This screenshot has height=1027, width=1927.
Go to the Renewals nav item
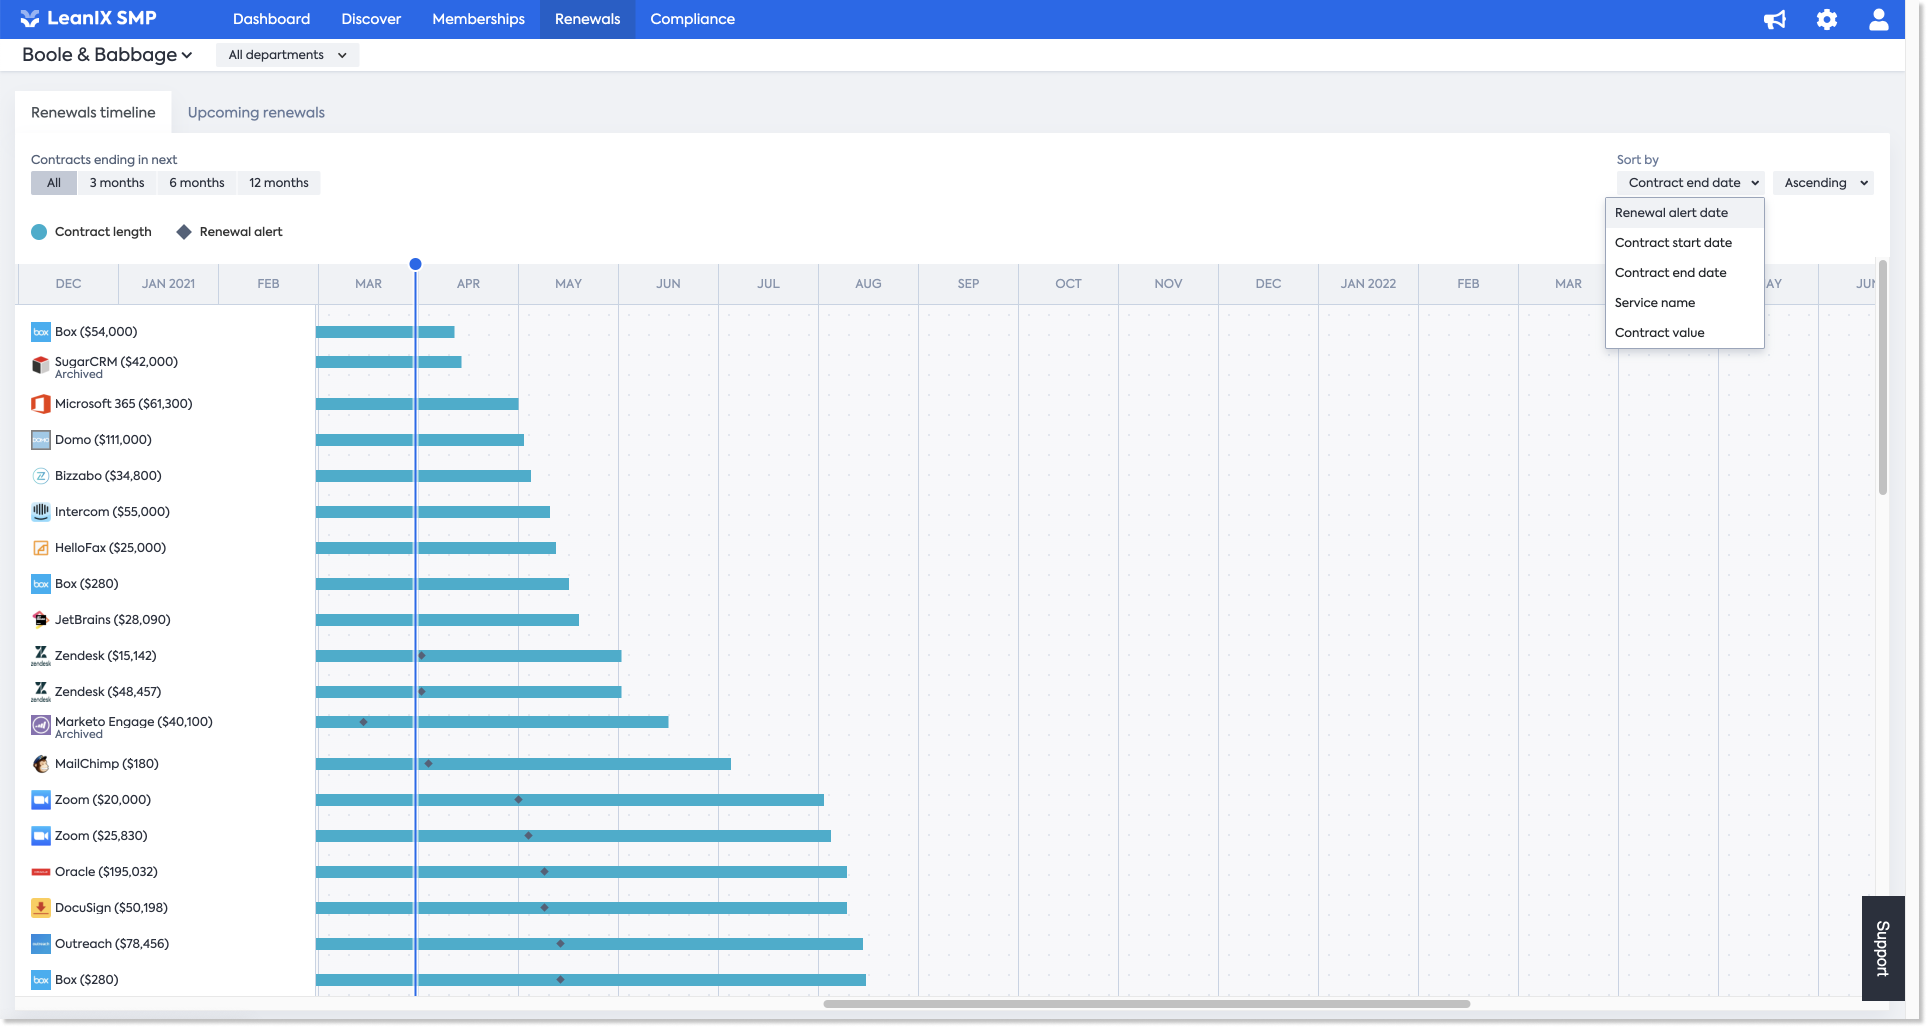click(588, 19)
